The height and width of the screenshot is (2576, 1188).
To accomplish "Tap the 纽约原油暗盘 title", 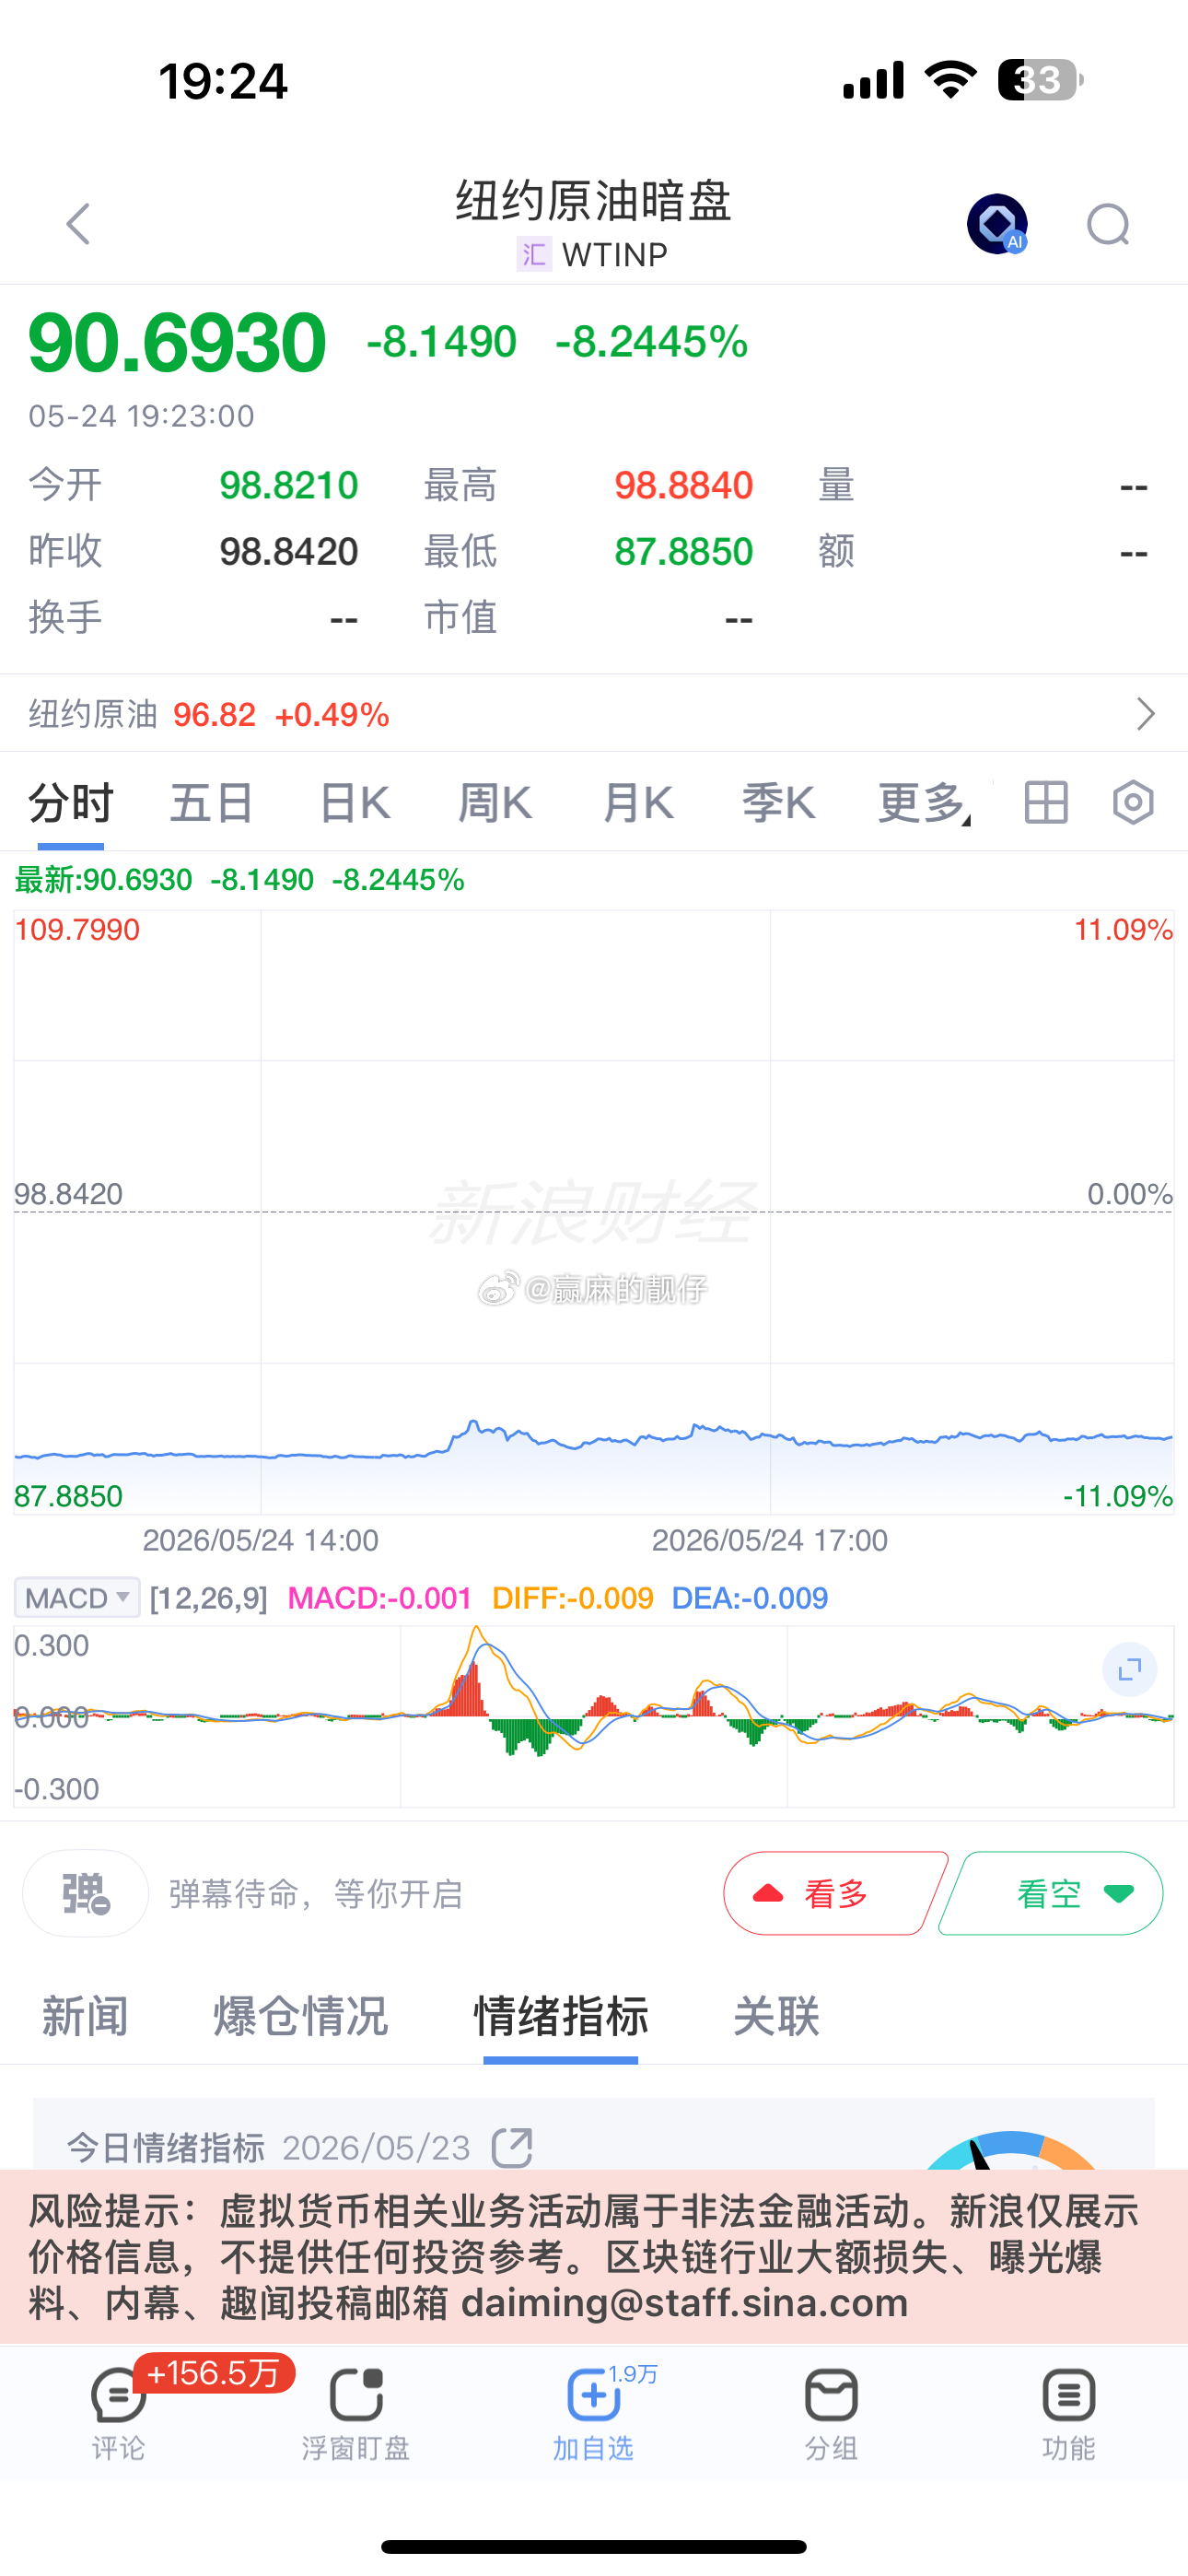I will click(x=594, y=201).
